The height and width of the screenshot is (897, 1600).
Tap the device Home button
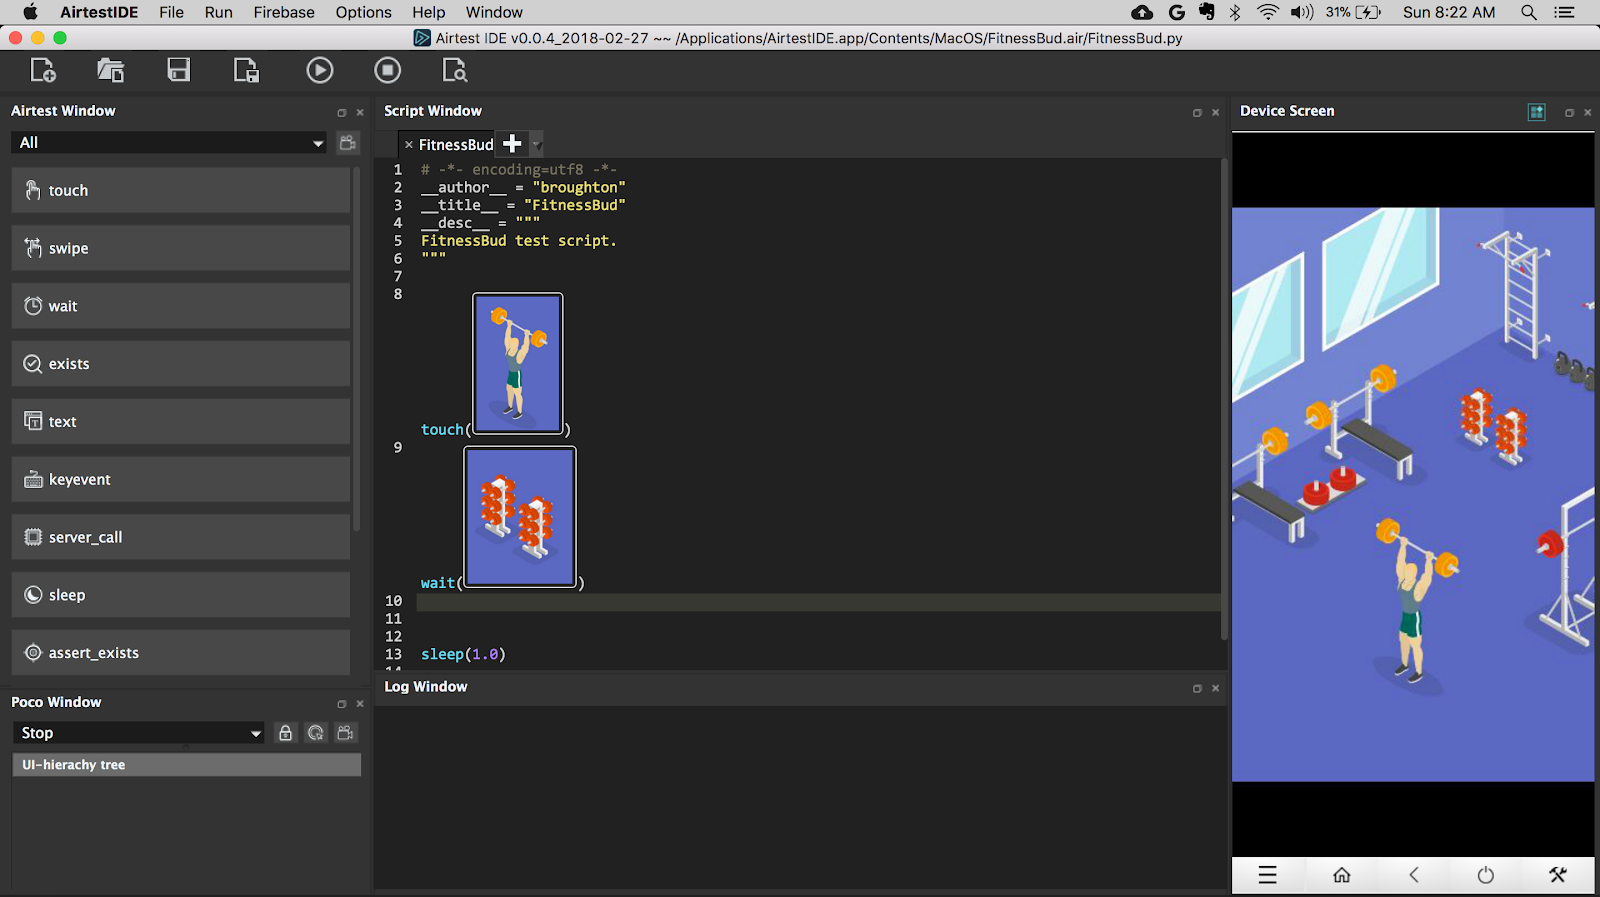(x=1342, y=875)
